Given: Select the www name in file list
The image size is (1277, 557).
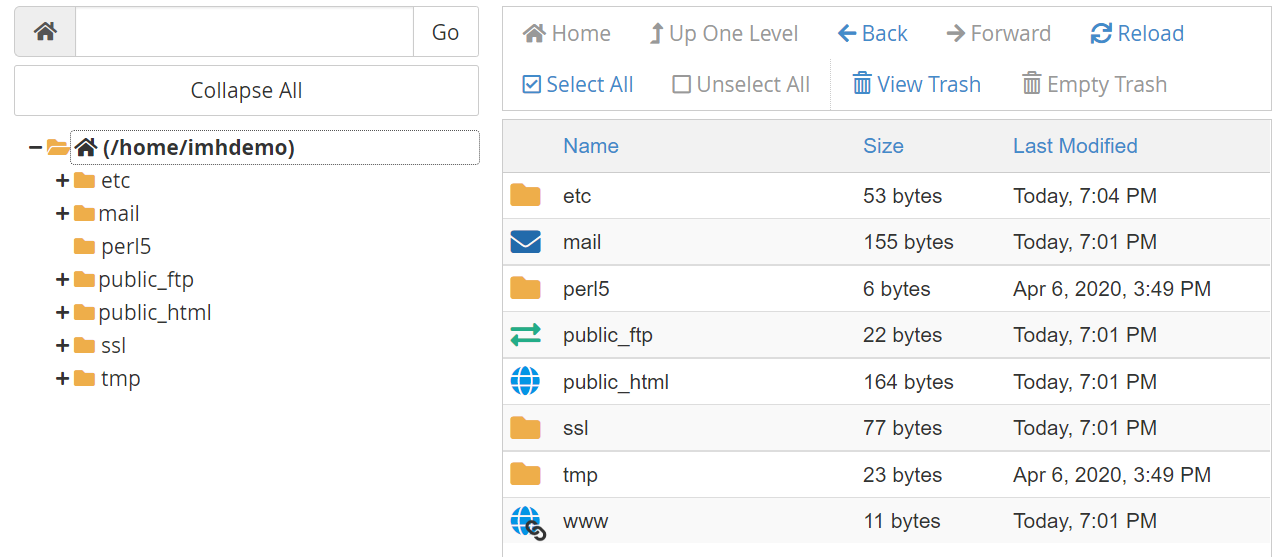Looking at the screenshot, I should [585, 521].
